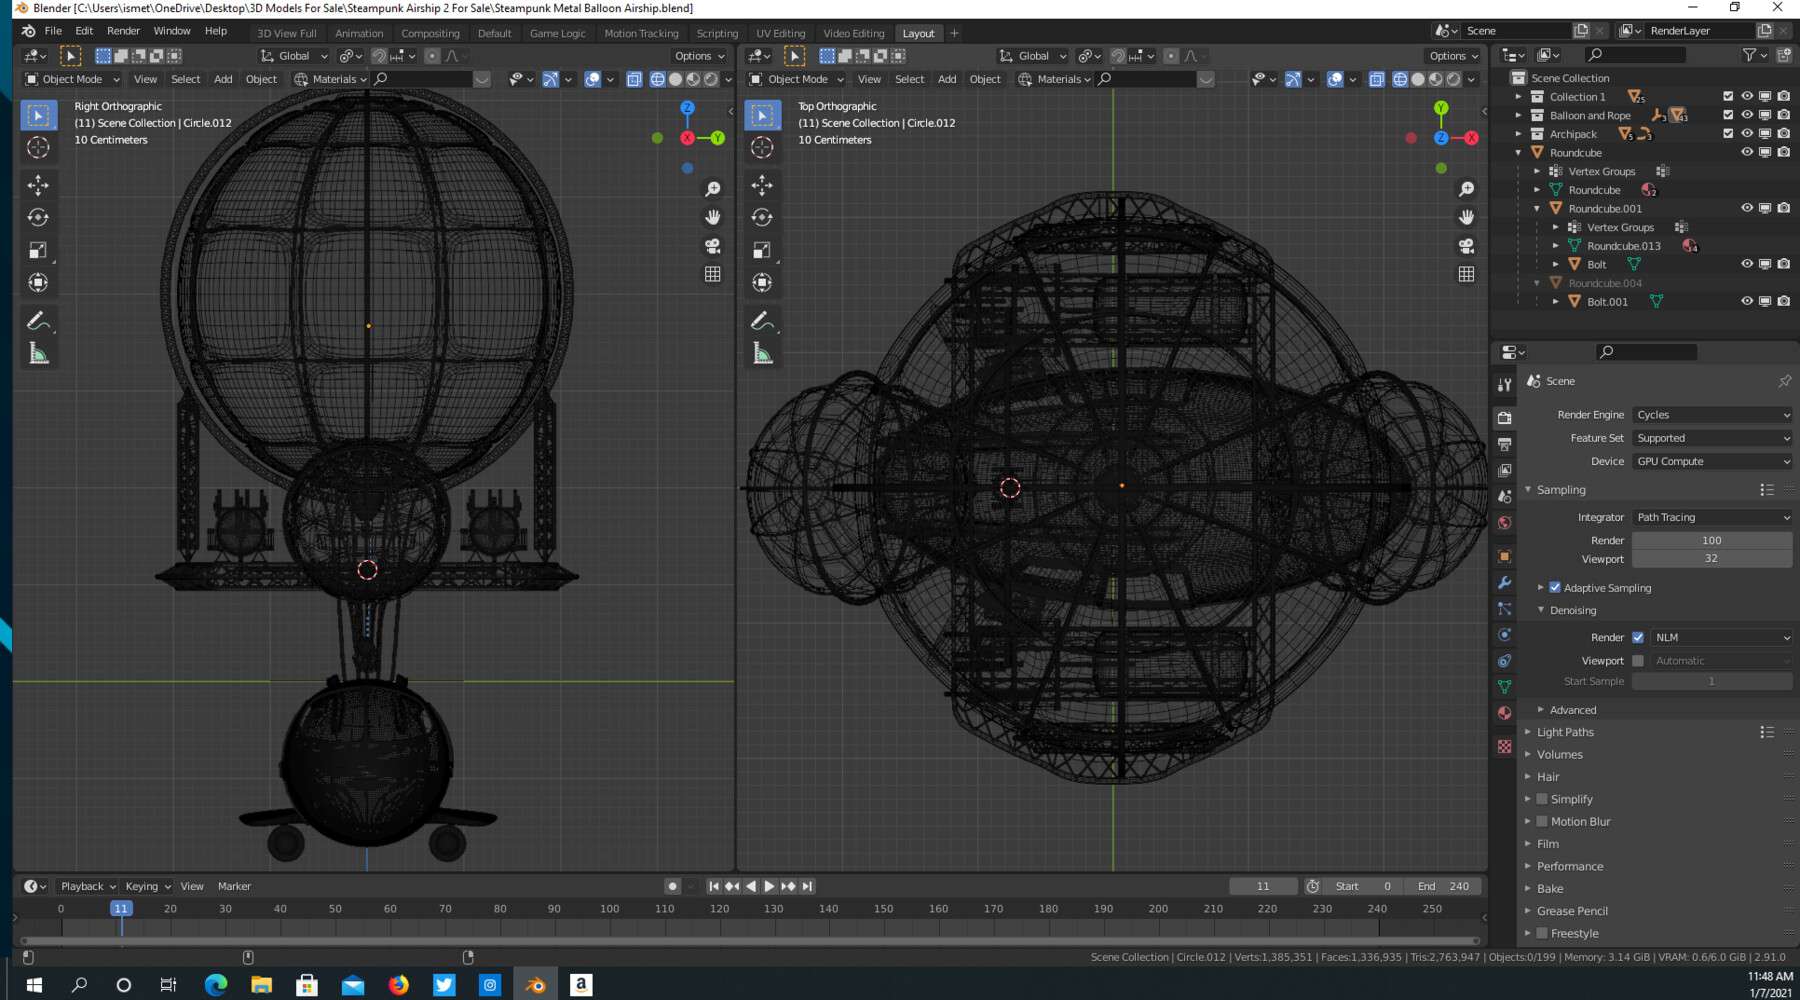1800x1000 pixels.
Task: Expand the Light Paths section
Action: [1565, 732]
